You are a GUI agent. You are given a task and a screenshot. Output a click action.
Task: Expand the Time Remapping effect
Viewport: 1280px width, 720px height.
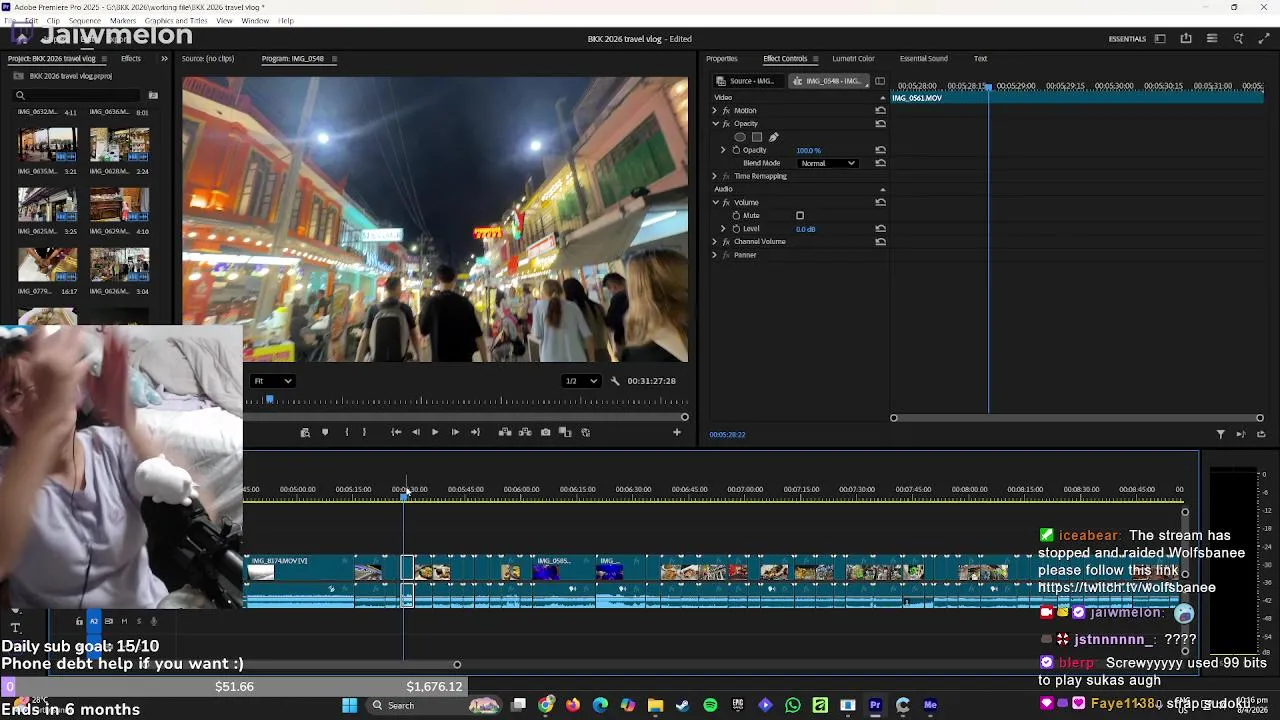point(715,176)
